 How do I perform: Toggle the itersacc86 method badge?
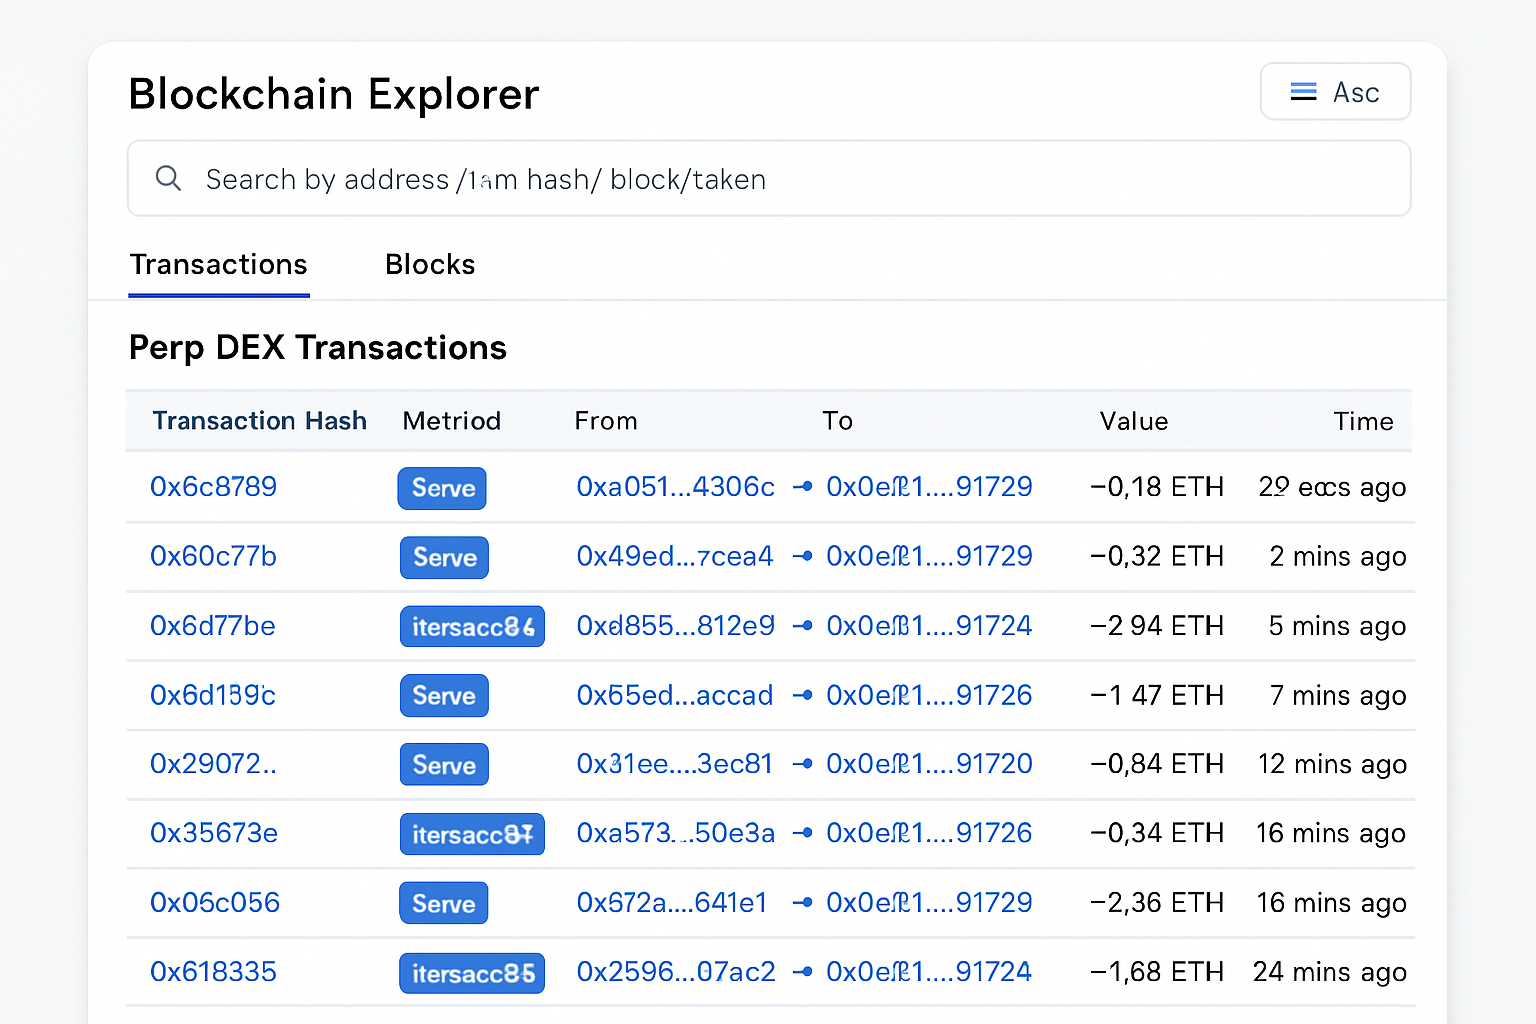[472, 626]
